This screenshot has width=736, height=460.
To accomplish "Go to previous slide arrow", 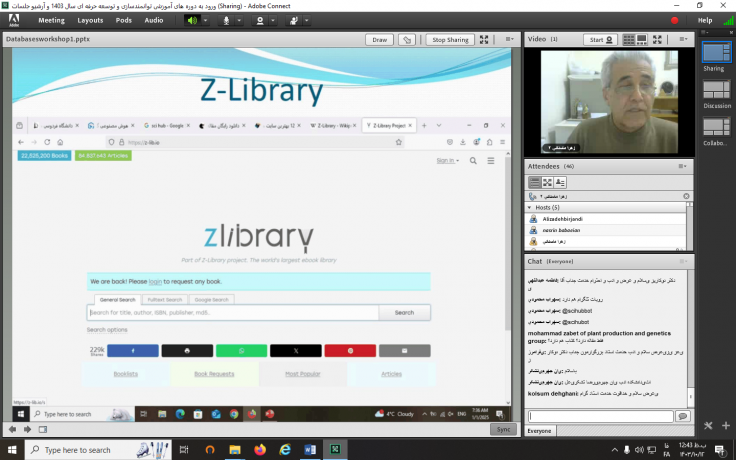I will point(12,429).
